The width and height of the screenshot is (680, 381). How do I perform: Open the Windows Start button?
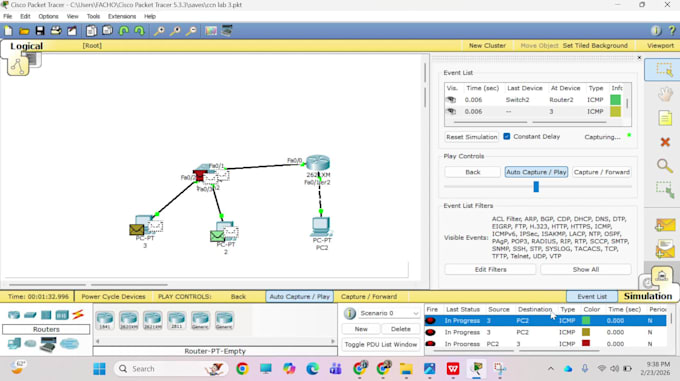(x=99, y=369)
